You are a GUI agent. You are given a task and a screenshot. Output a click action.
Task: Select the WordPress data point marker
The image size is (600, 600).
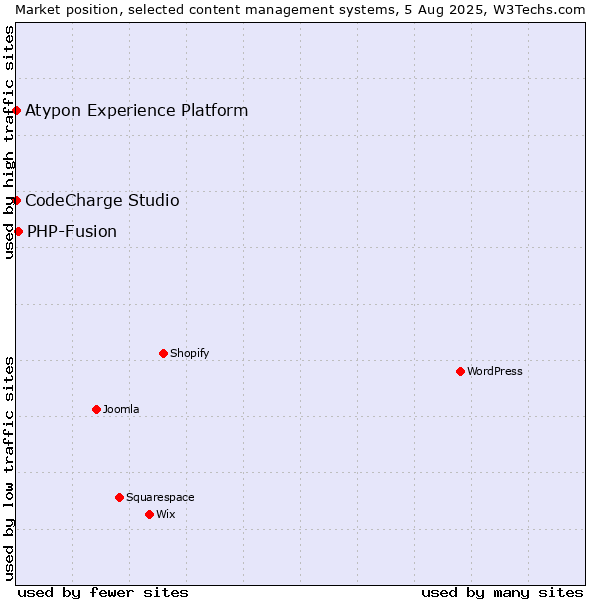click(460, 372)
